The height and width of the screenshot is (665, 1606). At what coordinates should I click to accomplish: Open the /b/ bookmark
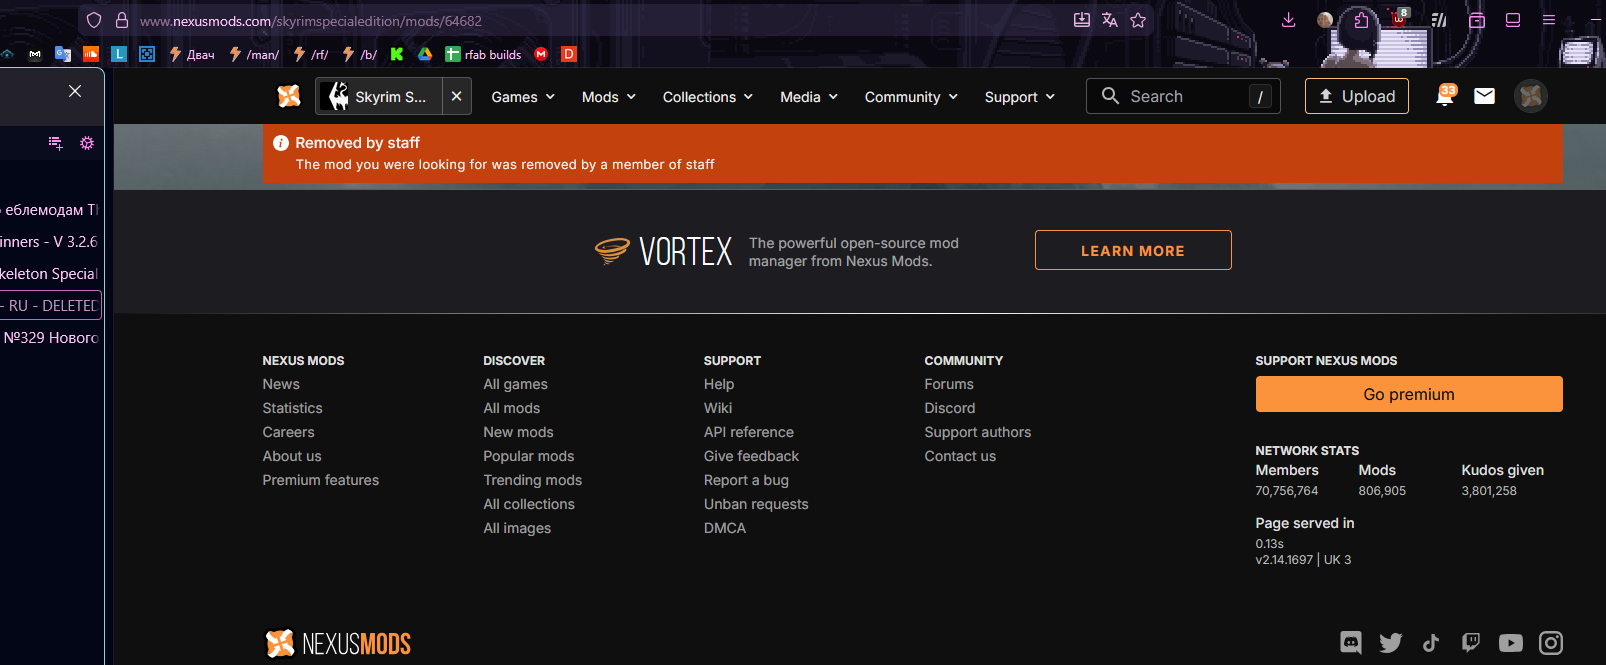360,54
